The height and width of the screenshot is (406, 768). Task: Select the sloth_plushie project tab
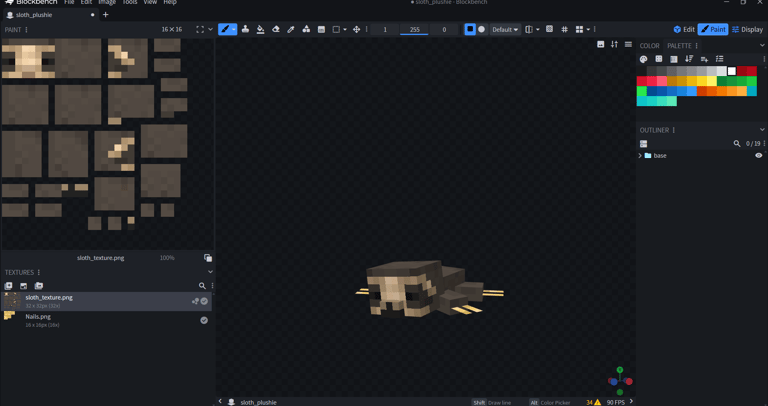pos(50,15)
